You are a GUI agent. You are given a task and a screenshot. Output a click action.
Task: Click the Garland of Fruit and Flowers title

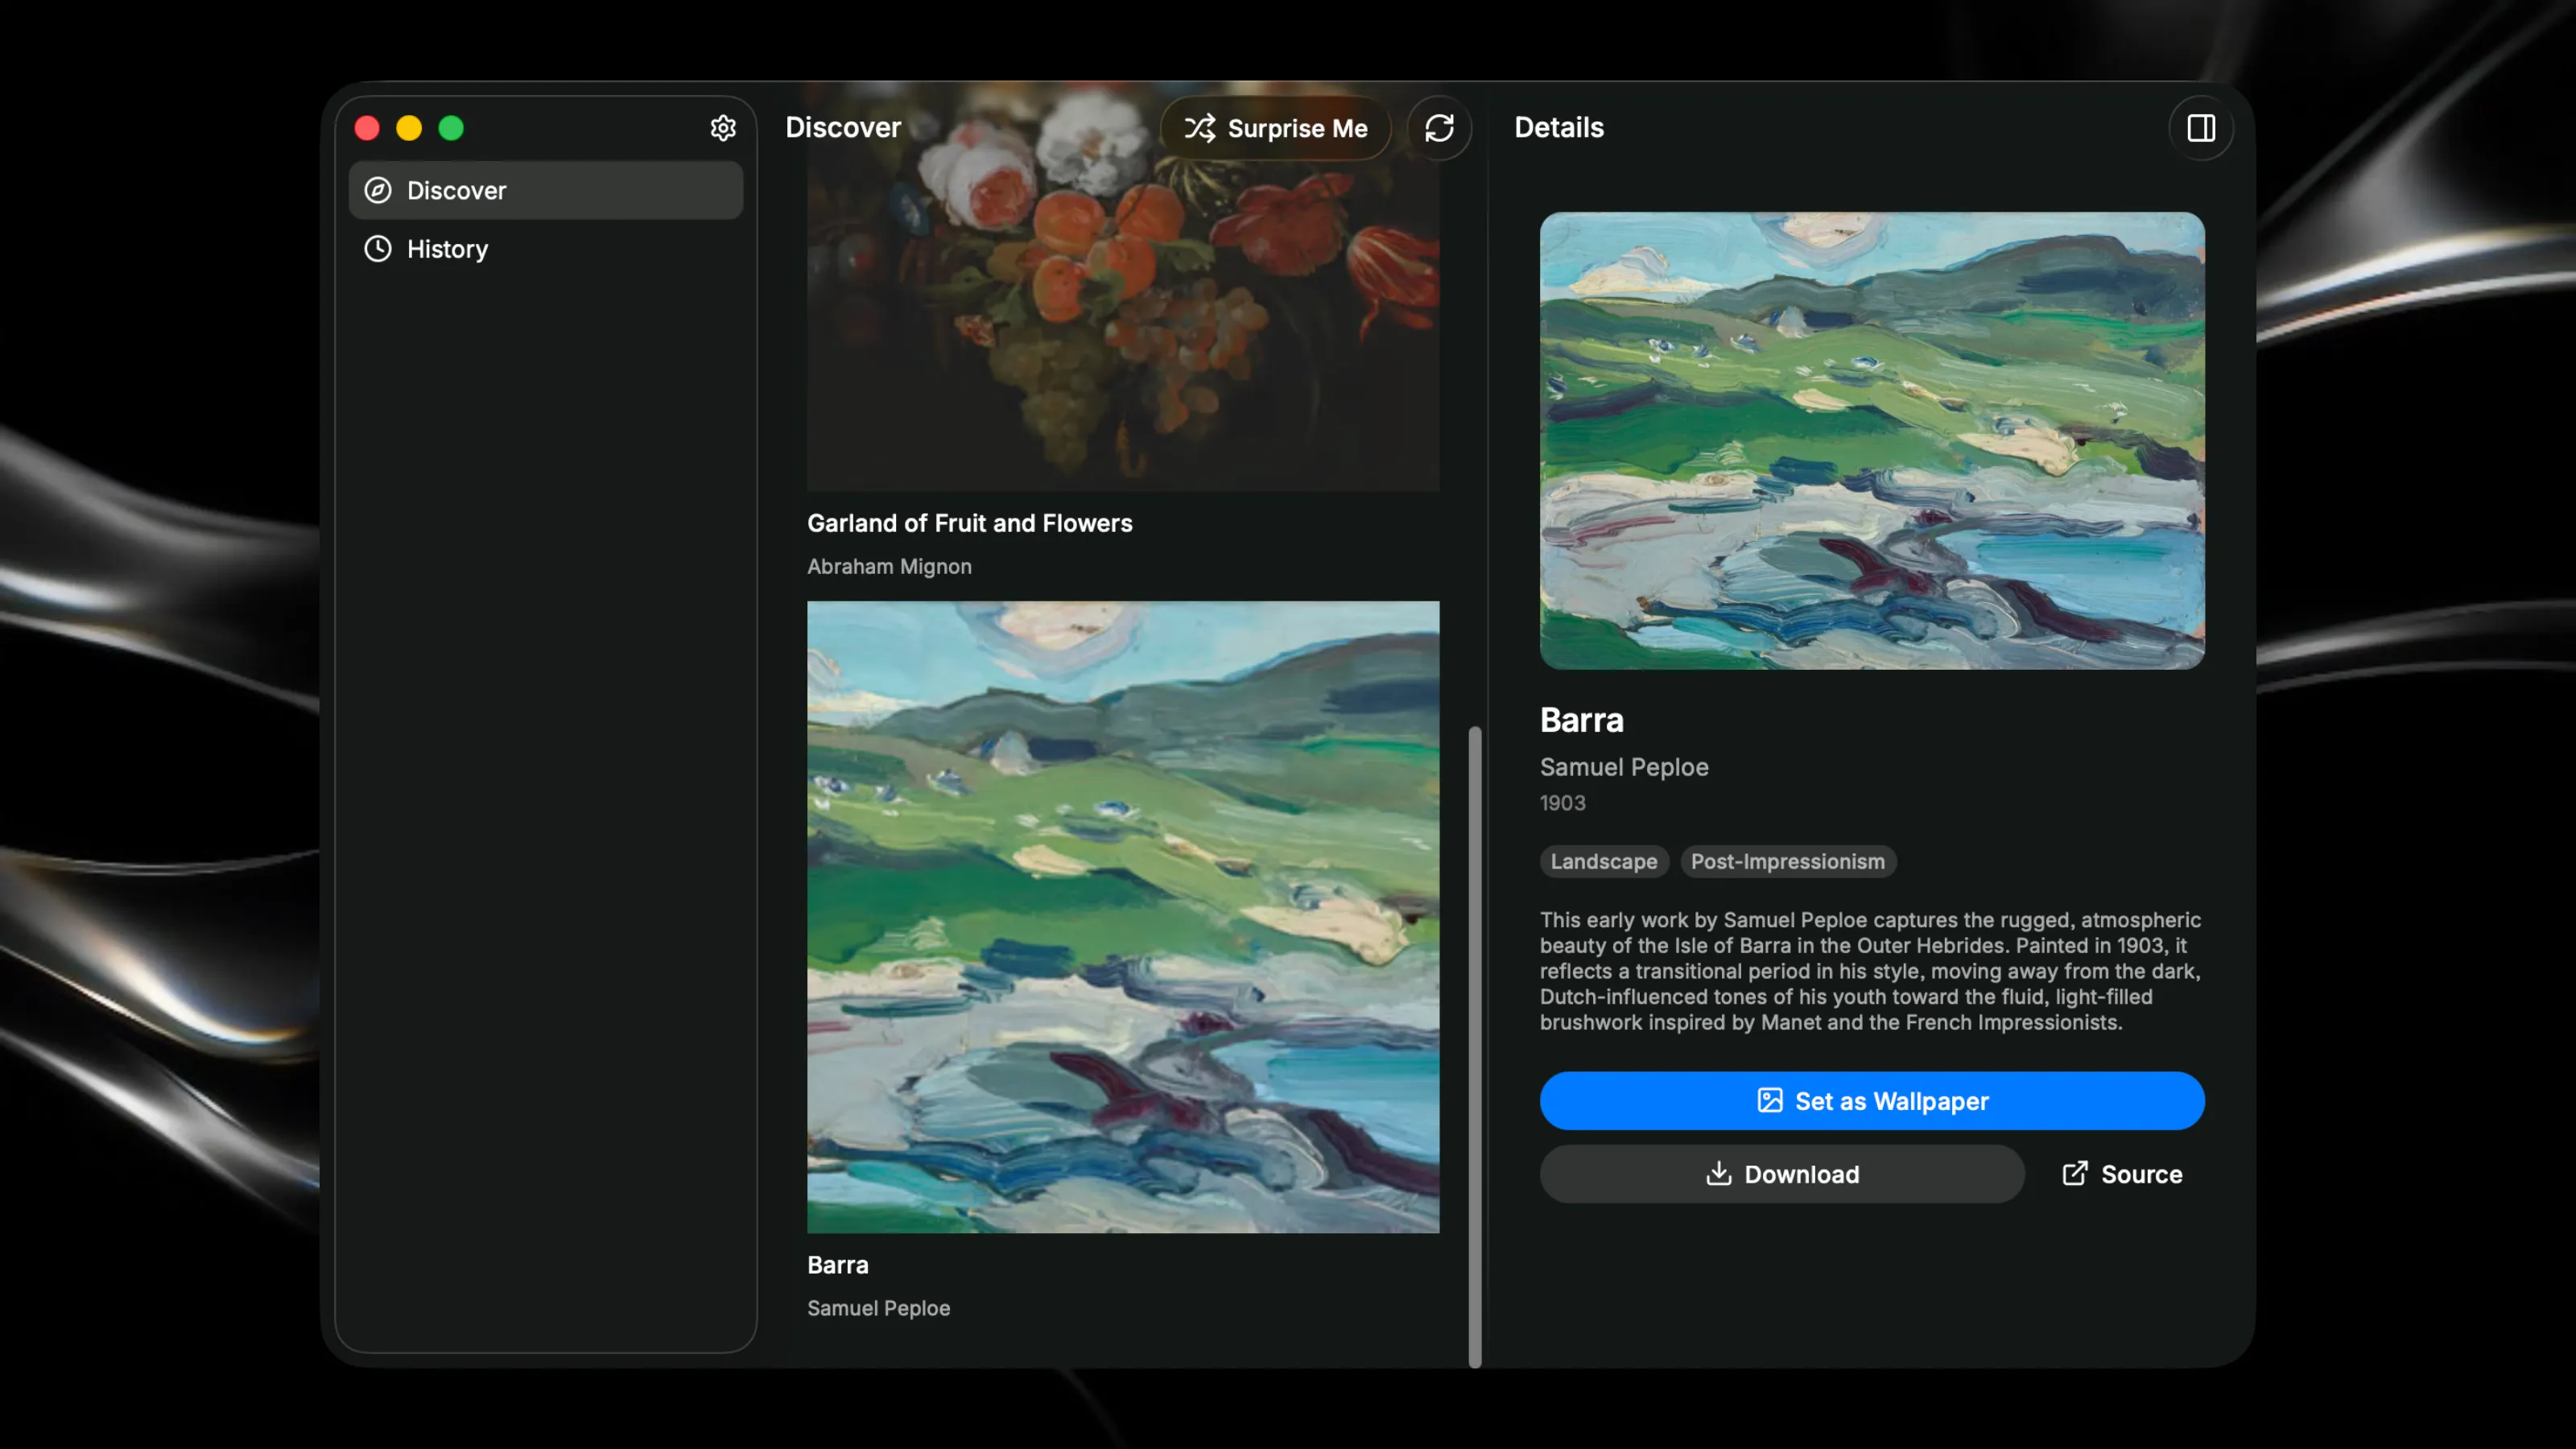(x=970, y=523)
